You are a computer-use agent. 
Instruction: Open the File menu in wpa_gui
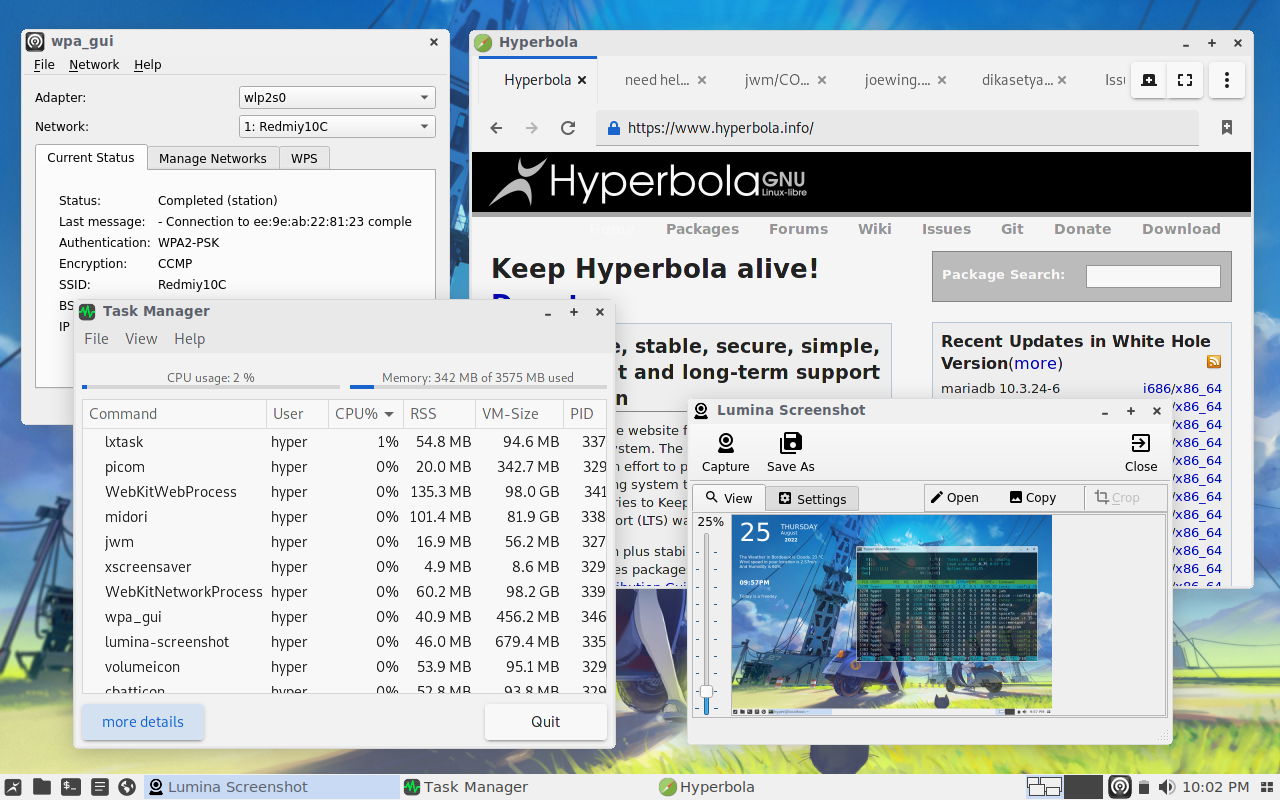click(x=44, y=64)
